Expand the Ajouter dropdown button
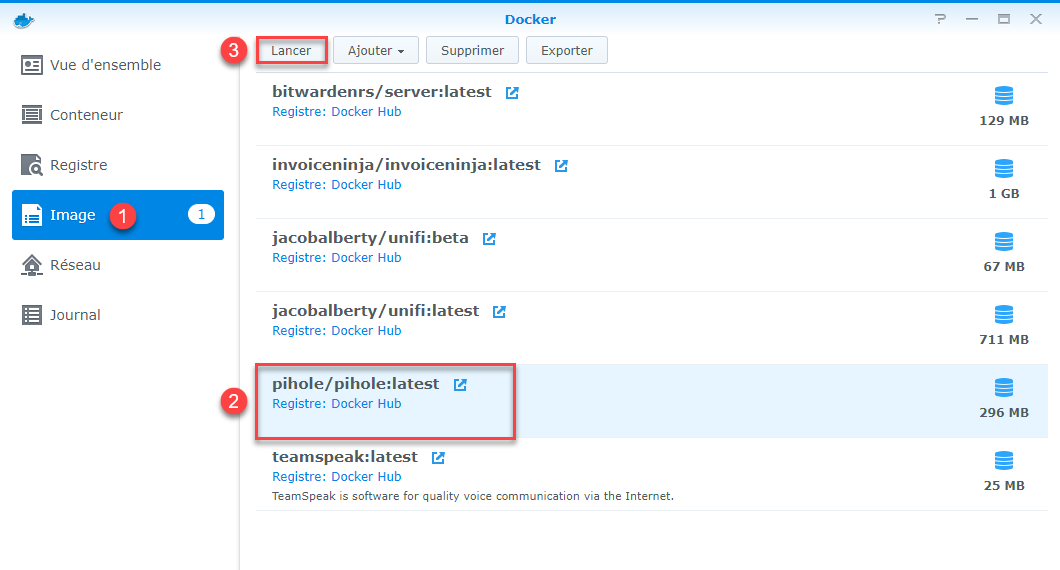This screenshot has width=1060, height=570. tap(376, 51)
